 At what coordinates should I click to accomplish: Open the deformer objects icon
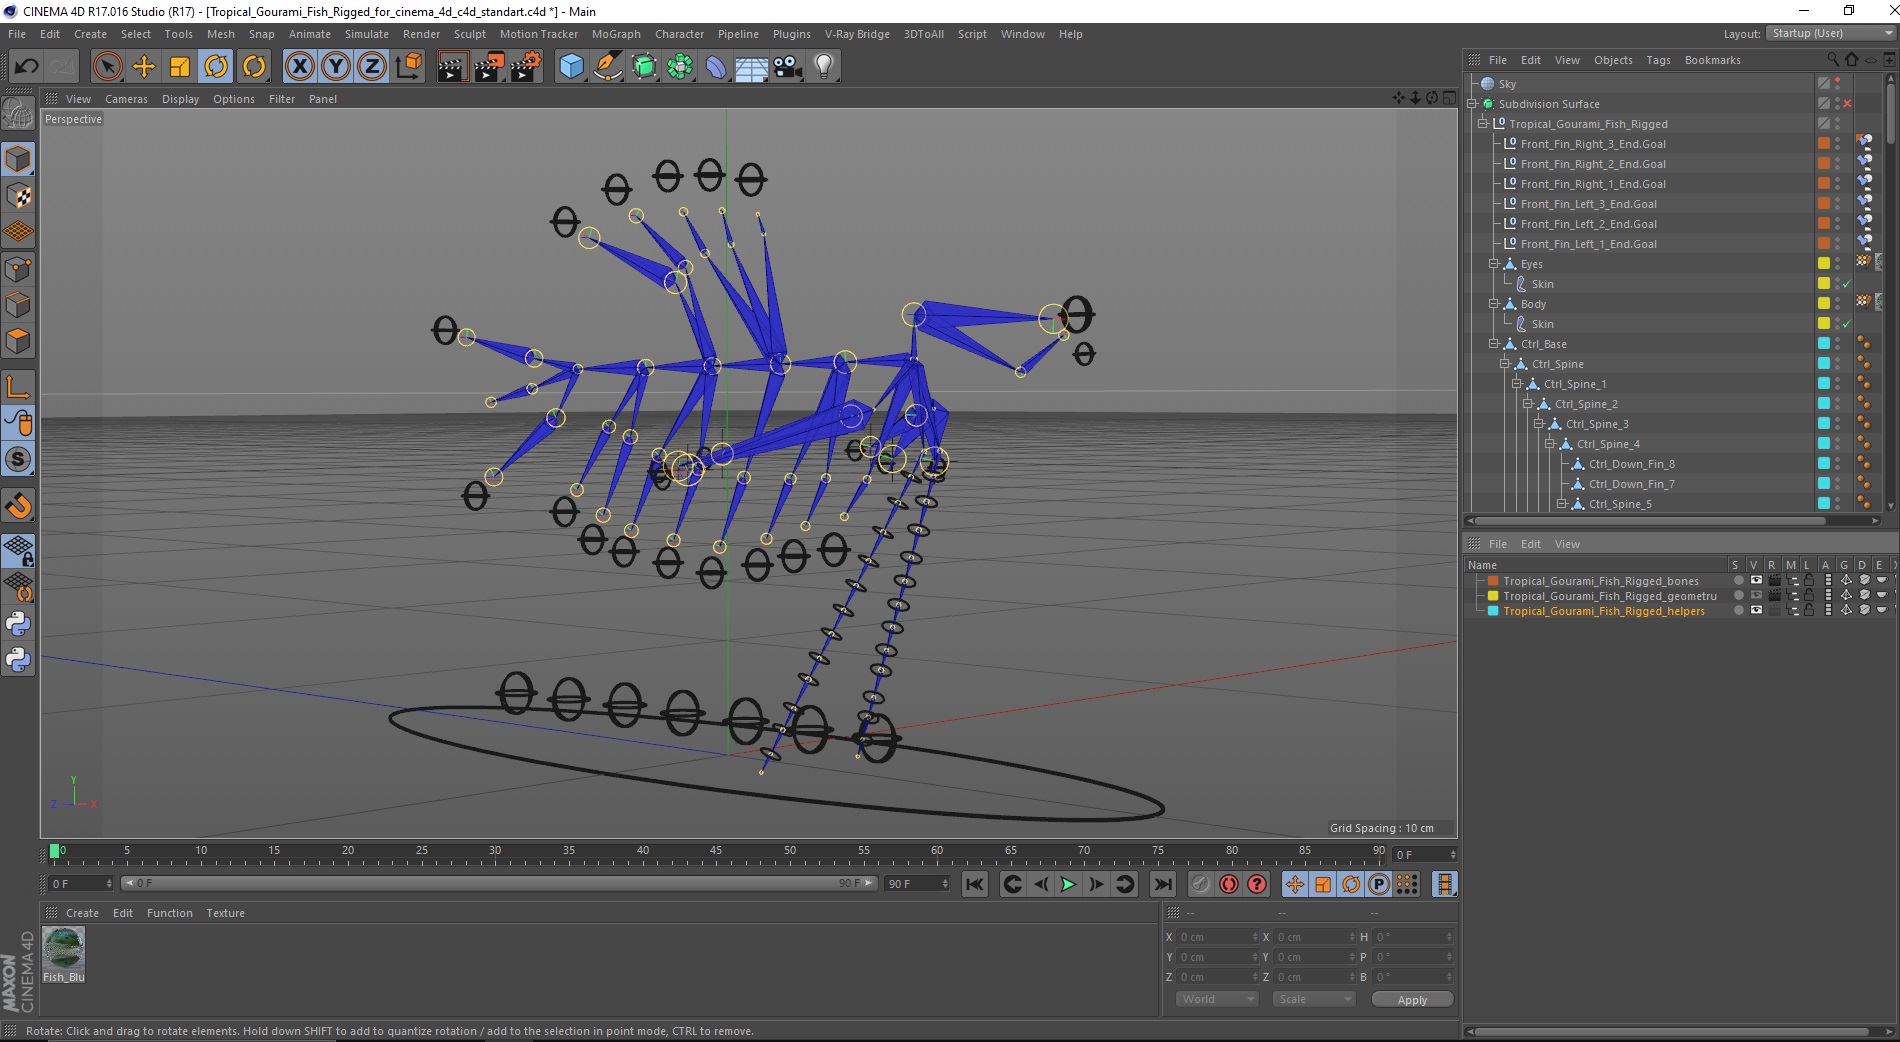[x=716, y=67]
